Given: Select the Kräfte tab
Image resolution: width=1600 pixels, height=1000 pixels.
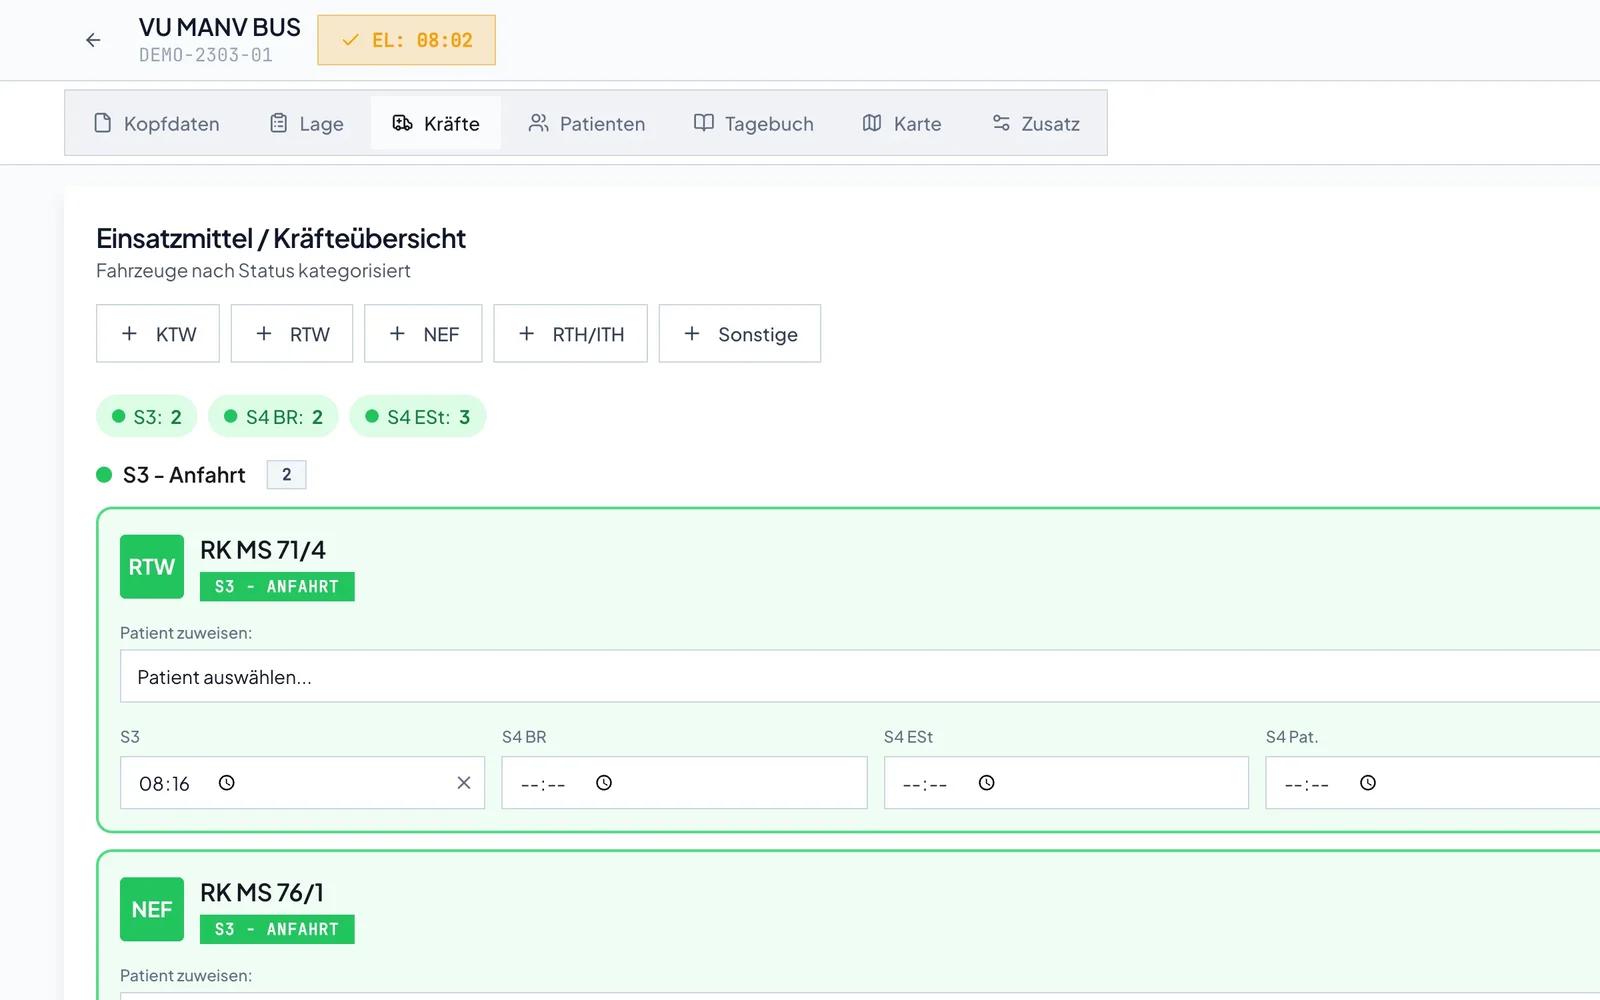Looking at the screenshot, I should click(436, 123).
